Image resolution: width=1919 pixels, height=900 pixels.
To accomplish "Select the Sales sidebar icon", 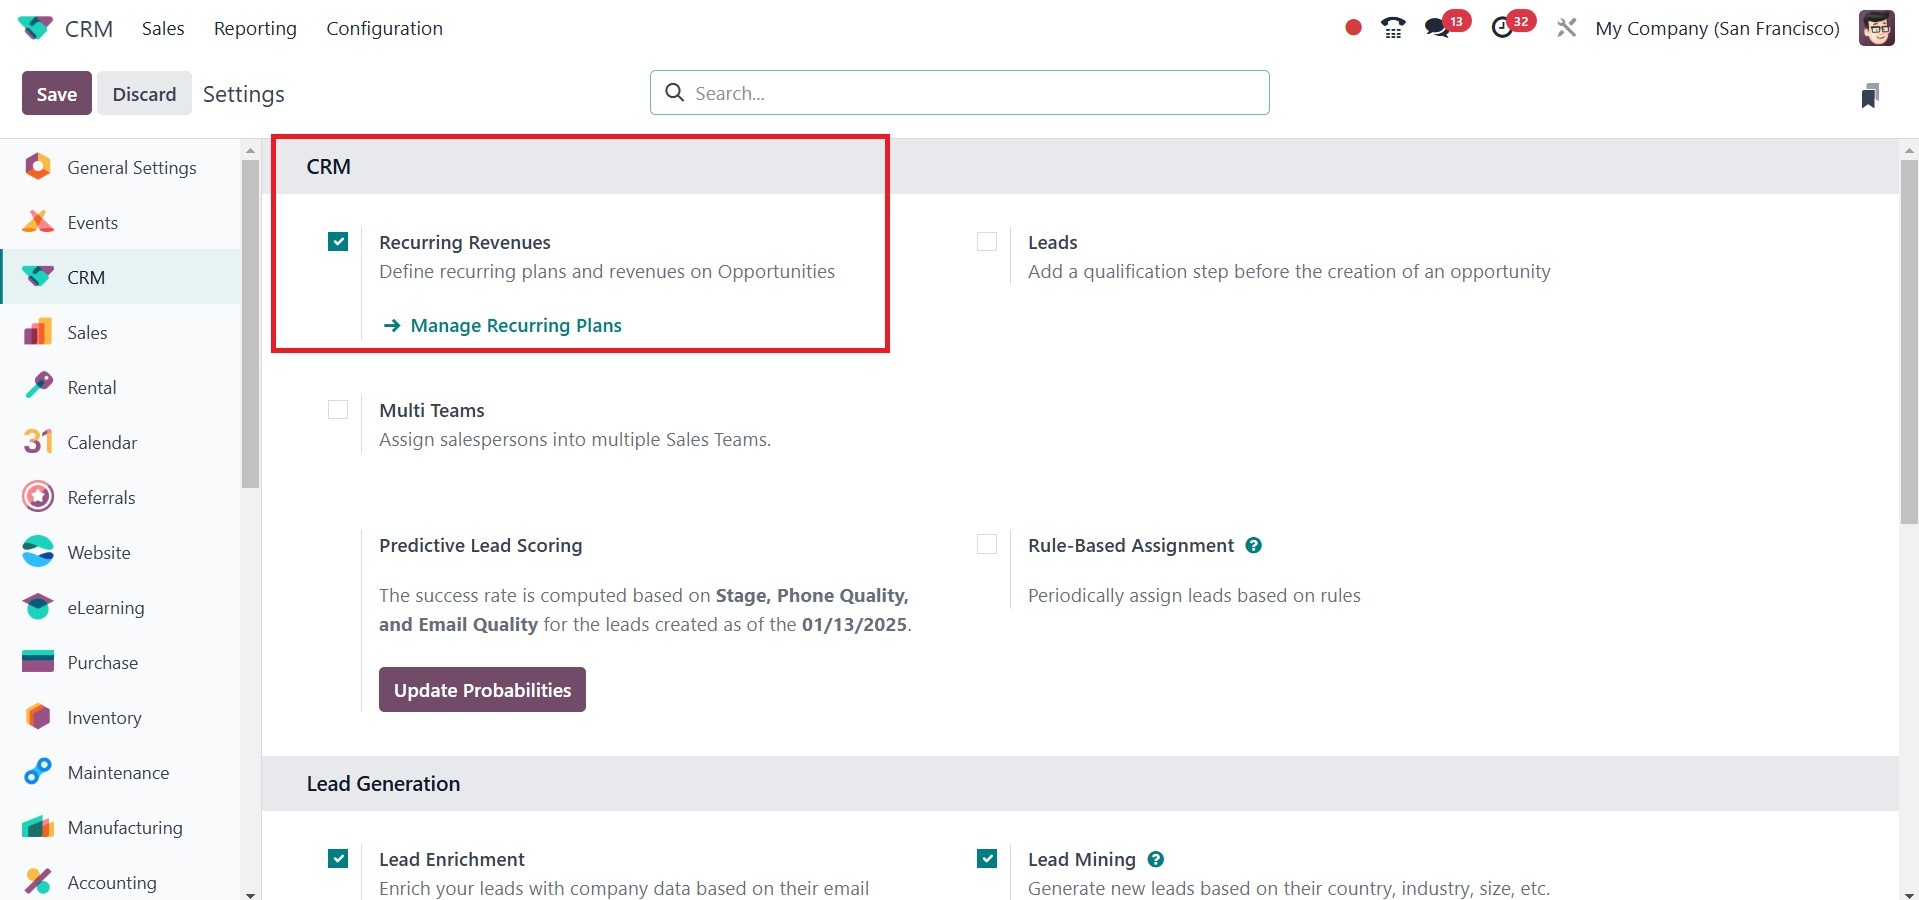I will click(x=38, y=332).
